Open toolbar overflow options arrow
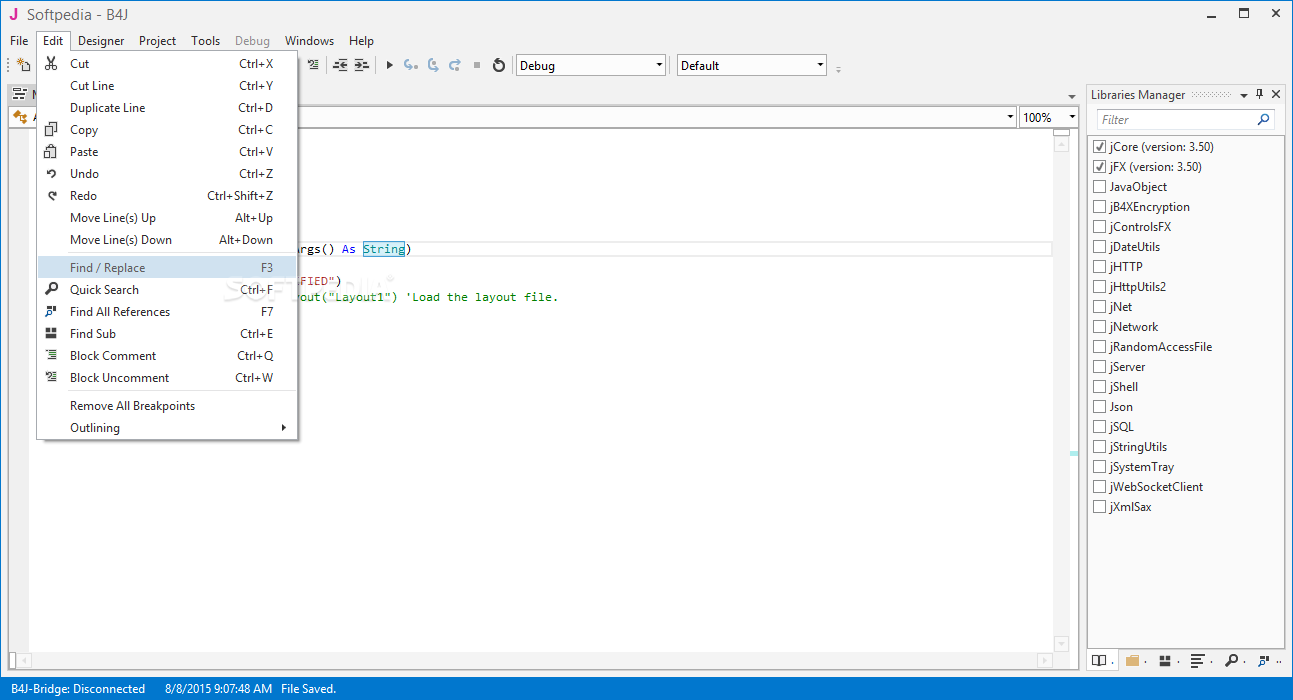This screenshot has height=700, width=1293. pos(838,69)
